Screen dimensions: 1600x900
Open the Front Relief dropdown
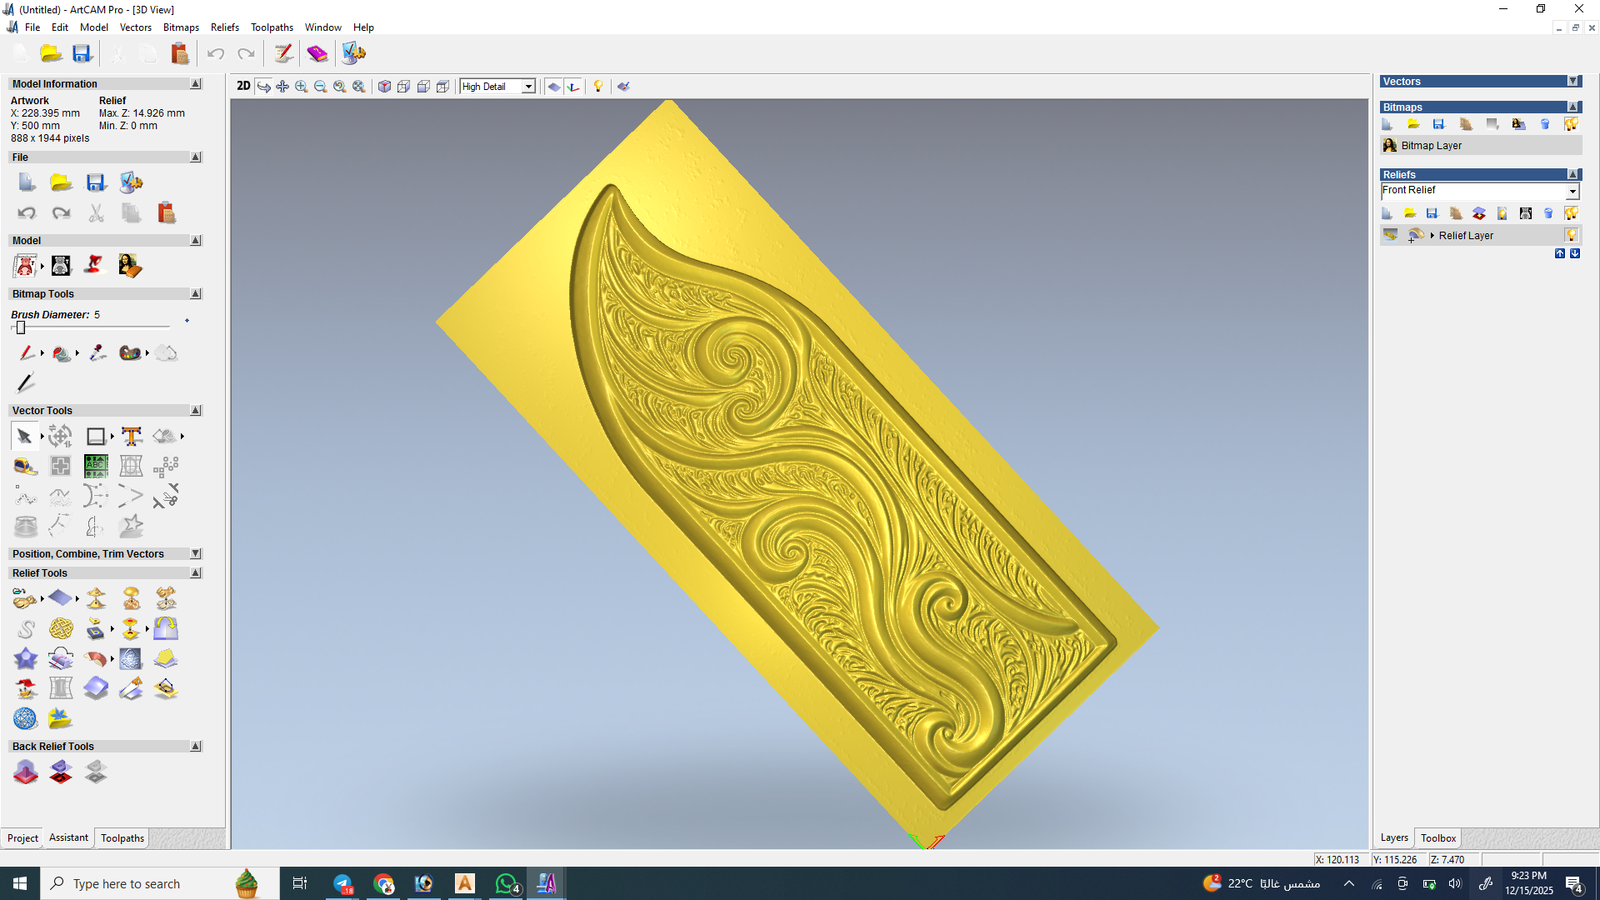click(1572, 191)
